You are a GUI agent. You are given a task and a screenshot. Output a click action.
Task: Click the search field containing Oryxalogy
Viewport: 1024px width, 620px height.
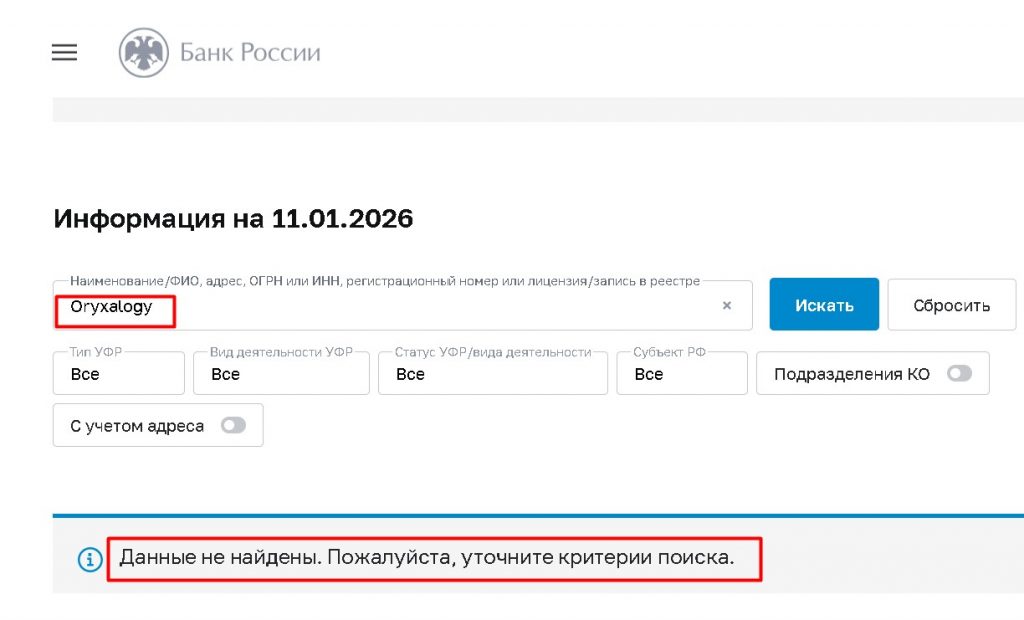pos(400,306)
